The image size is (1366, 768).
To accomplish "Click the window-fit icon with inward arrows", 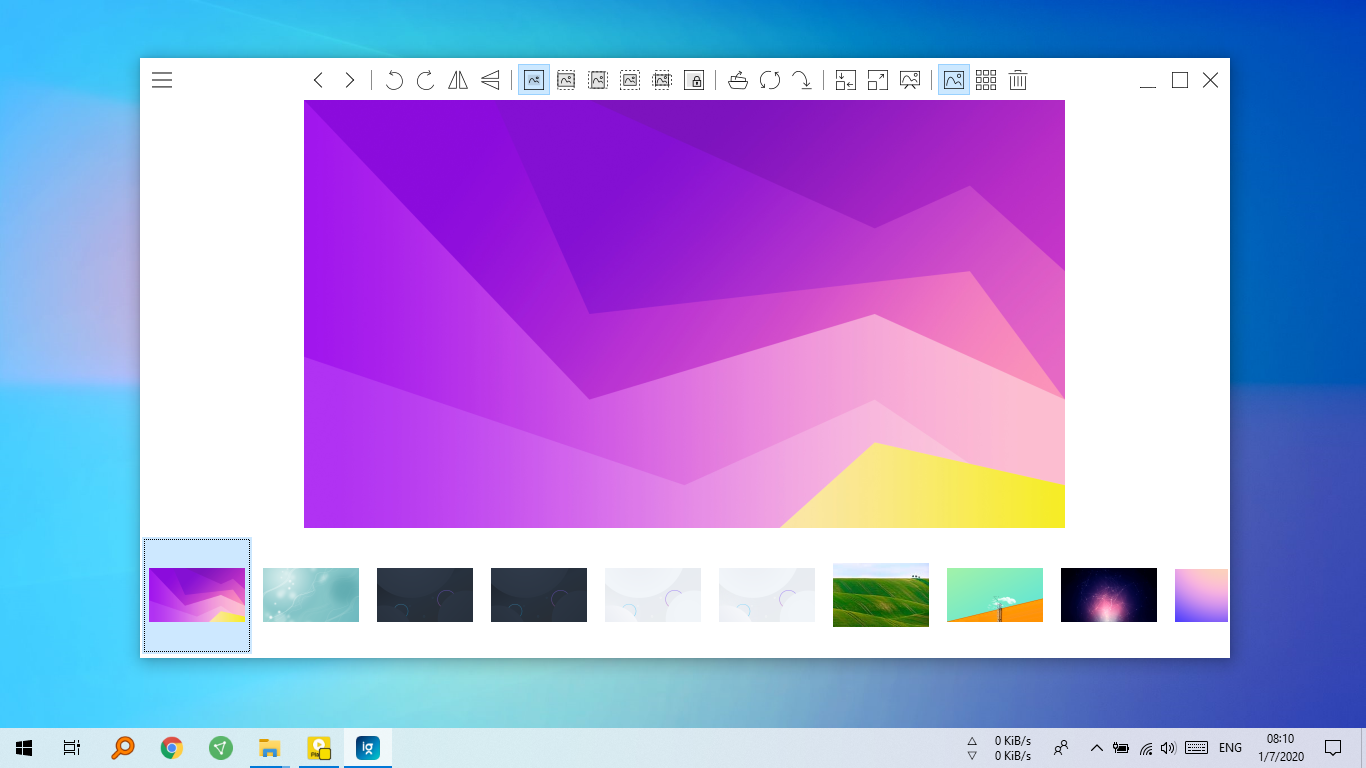I will pos(846,80).
